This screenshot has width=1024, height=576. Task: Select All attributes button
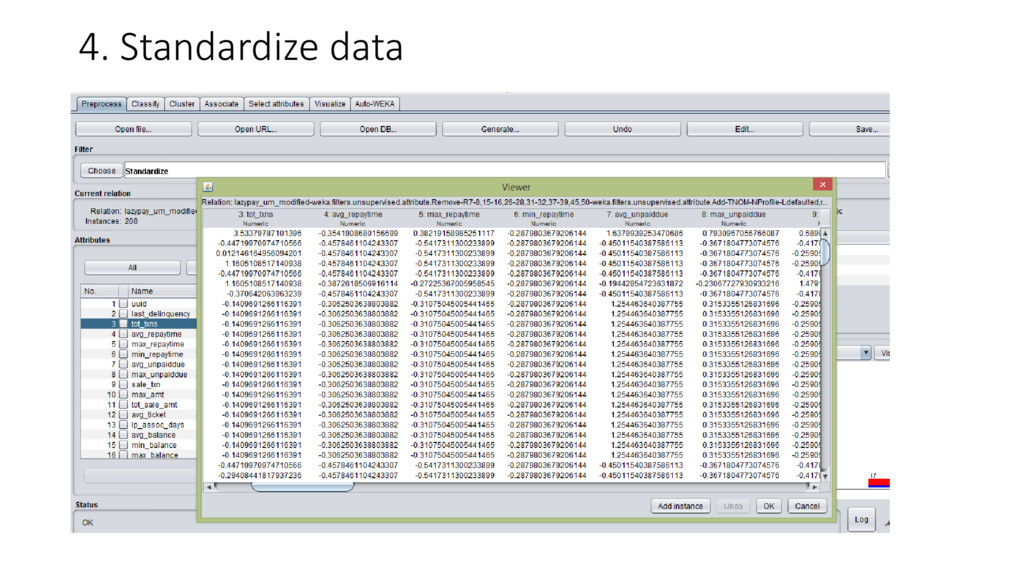point(133,268)
